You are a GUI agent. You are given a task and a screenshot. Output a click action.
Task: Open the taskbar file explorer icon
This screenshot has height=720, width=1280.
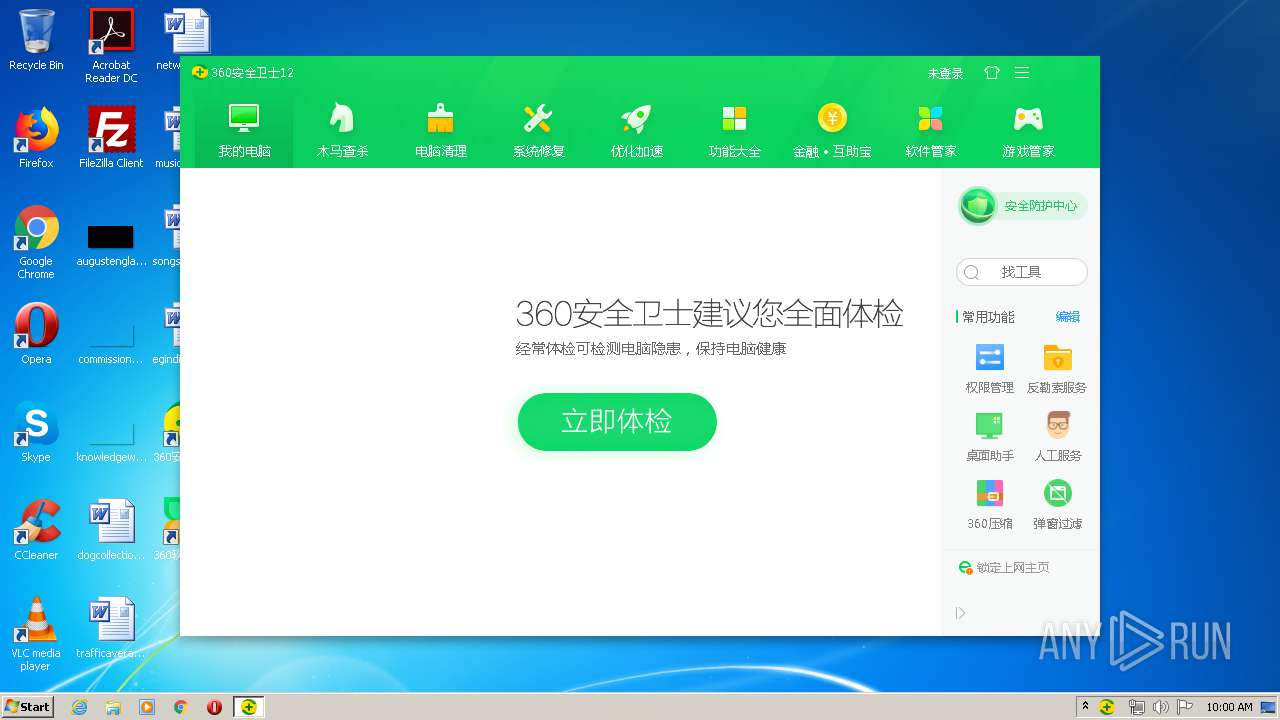tap(113, 707)
